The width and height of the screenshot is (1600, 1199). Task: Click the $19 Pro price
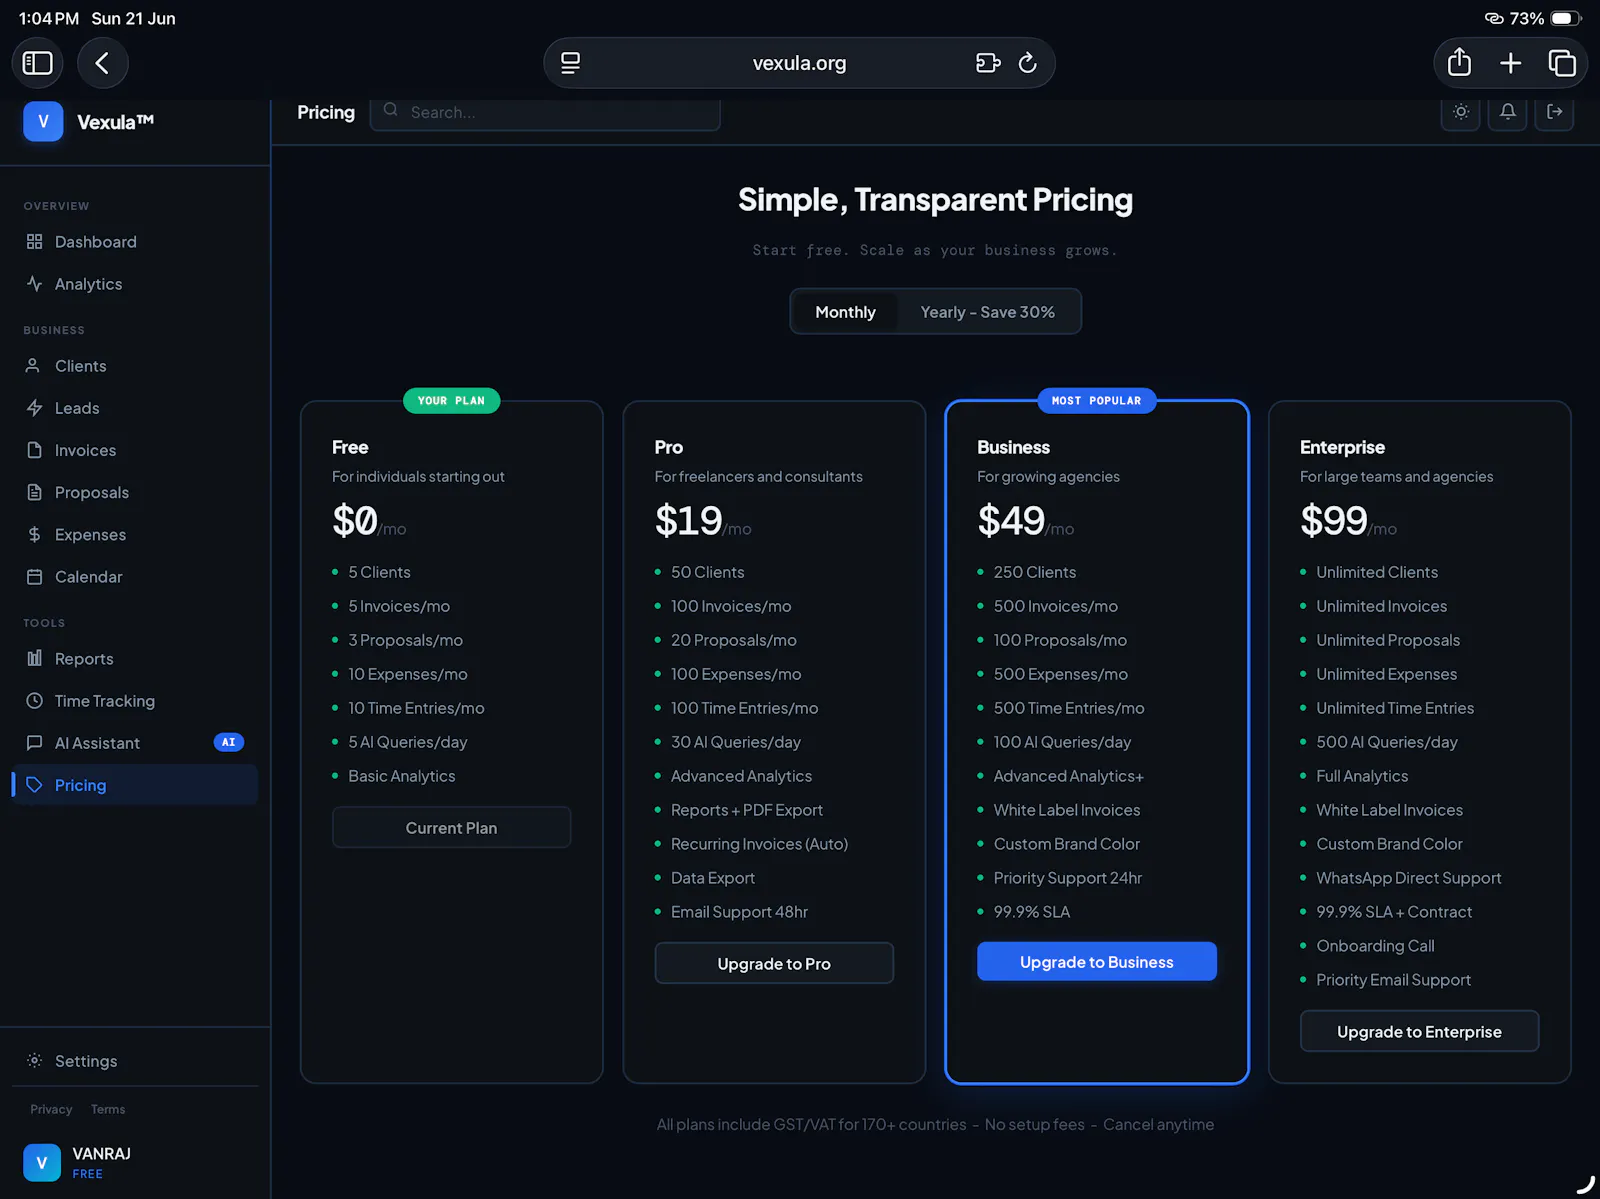pyautogui.click(x=688, y=521)
